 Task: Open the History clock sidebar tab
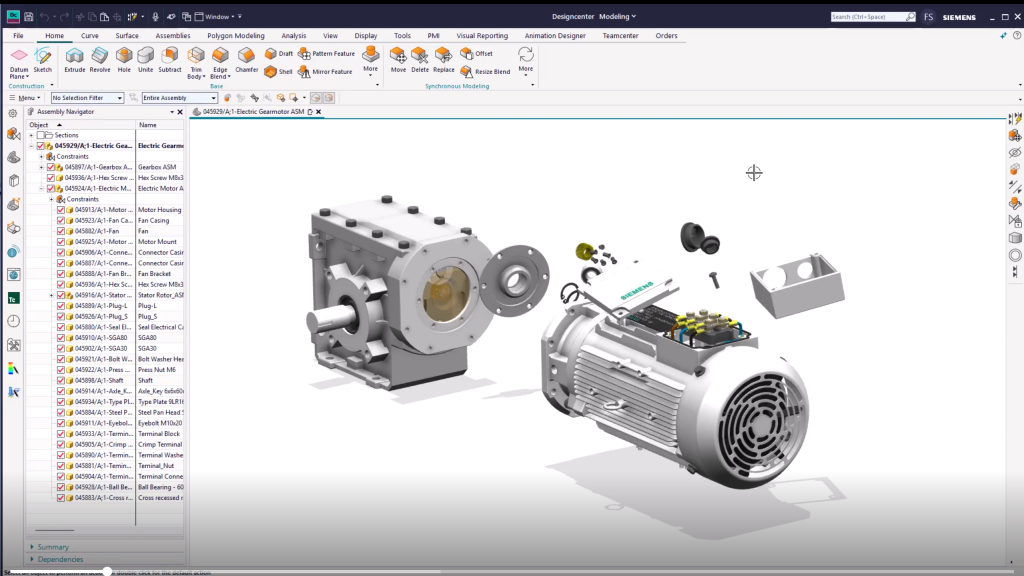click(13, 321)
